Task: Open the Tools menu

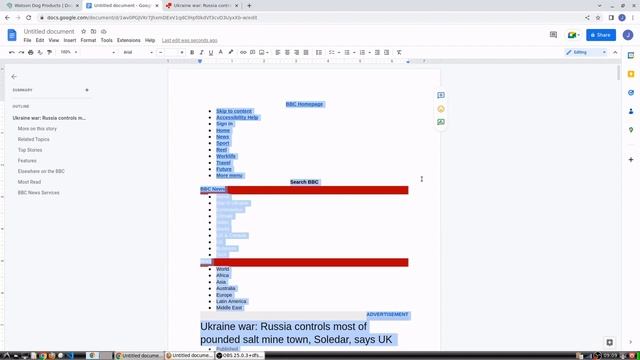Action: [x=106, y=40]
